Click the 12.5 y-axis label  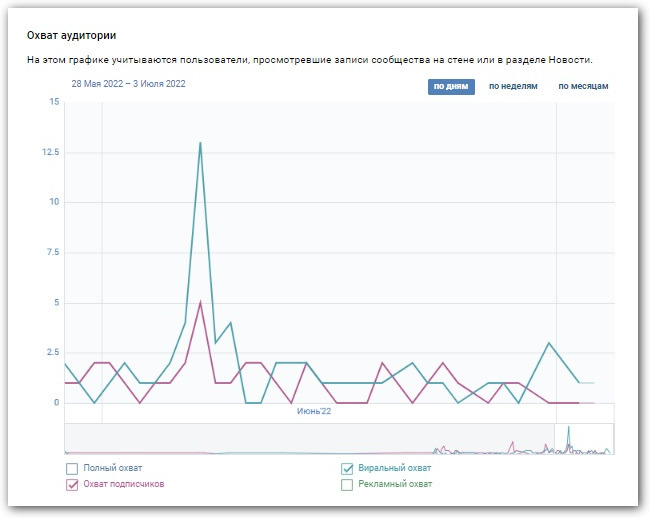[50, 152]
